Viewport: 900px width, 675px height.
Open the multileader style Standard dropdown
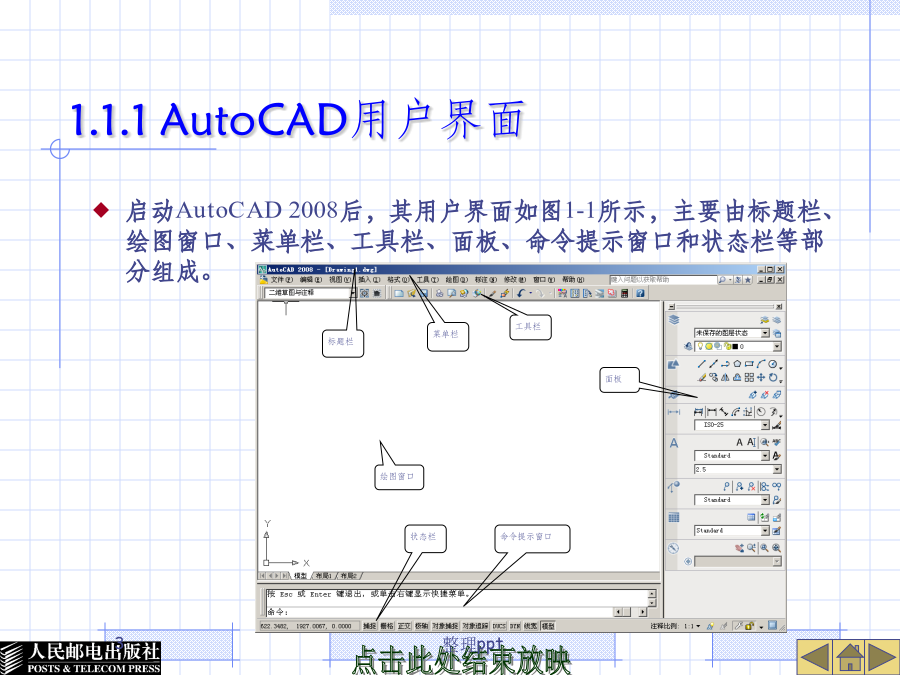click(x=732, y=500)
